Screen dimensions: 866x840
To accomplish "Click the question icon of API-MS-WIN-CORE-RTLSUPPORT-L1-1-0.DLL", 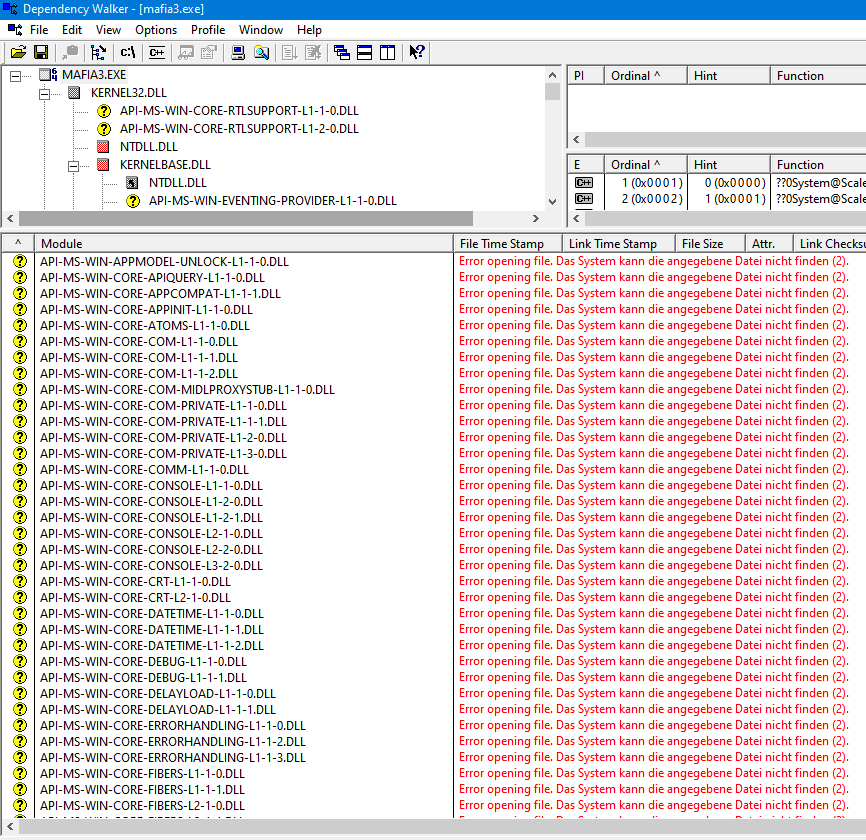I will 103,111.
